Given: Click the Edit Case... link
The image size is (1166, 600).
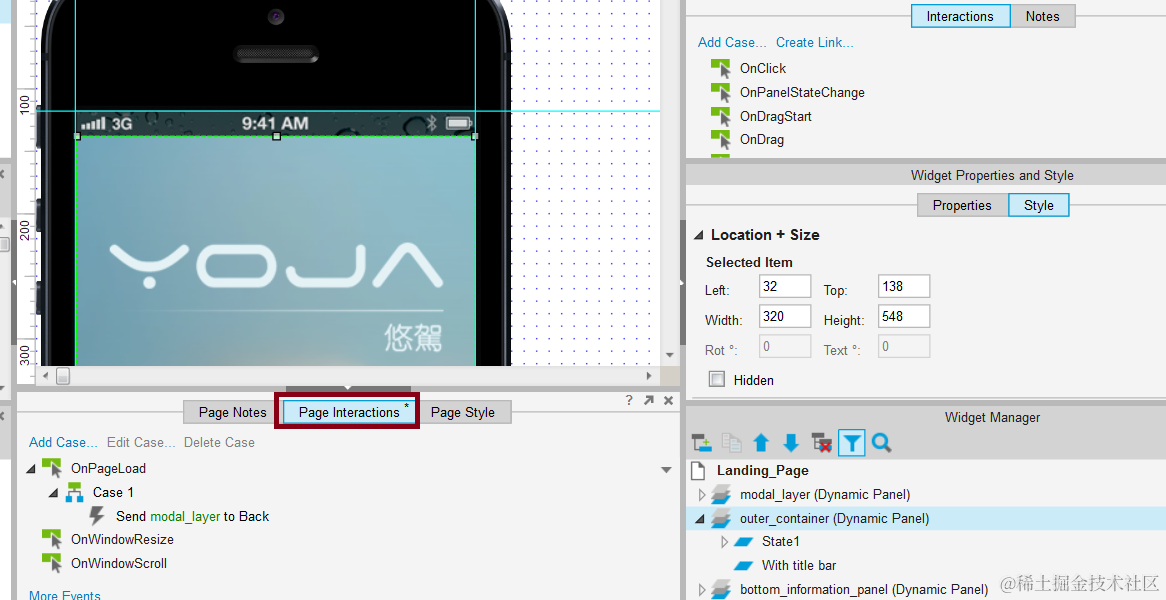Looking at the screenshot, I should coord(141,442).
